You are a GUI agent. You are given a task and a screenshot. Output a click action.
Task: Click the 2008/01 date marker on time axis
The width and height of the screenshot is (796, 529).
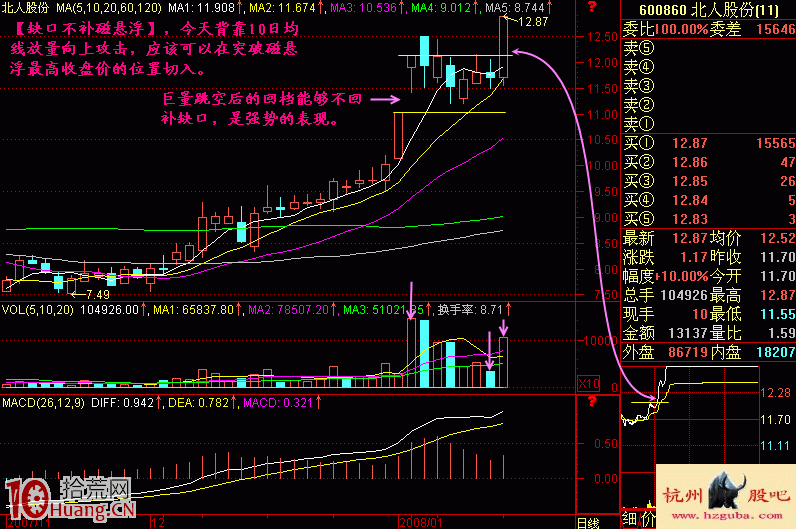(x=421, y=522)
